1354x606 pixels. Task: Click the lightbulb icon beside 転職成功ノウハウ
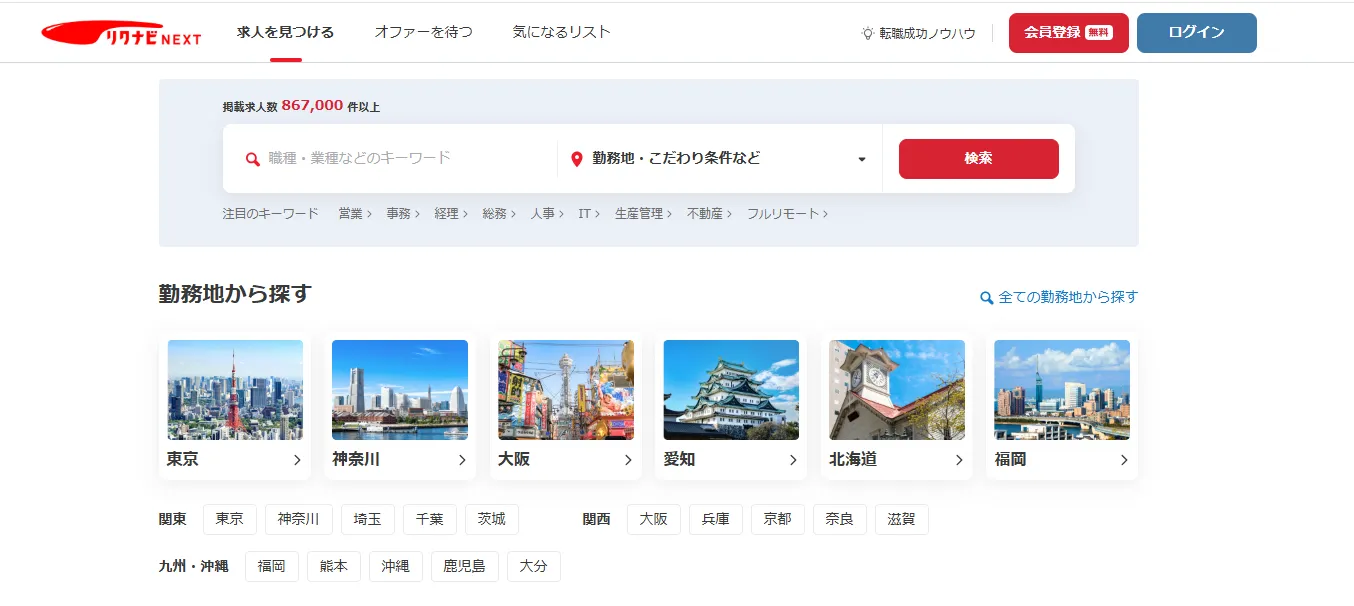[x=868, y=33]
